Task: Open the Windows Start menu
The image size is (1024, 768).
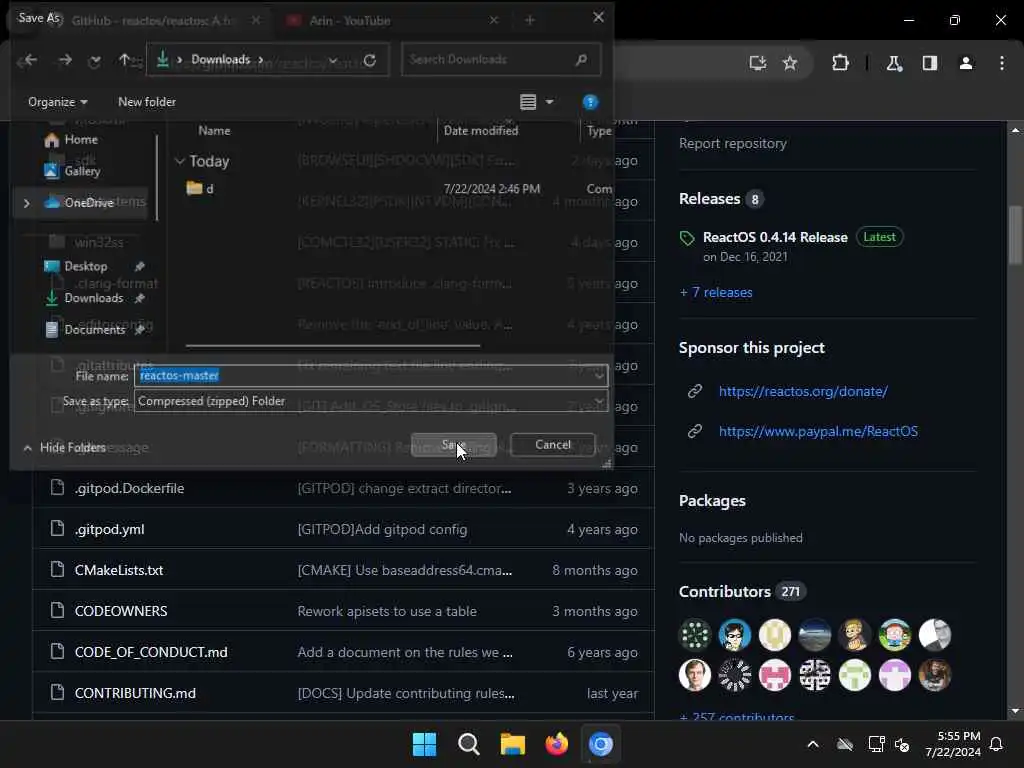Action: [424, 744]
